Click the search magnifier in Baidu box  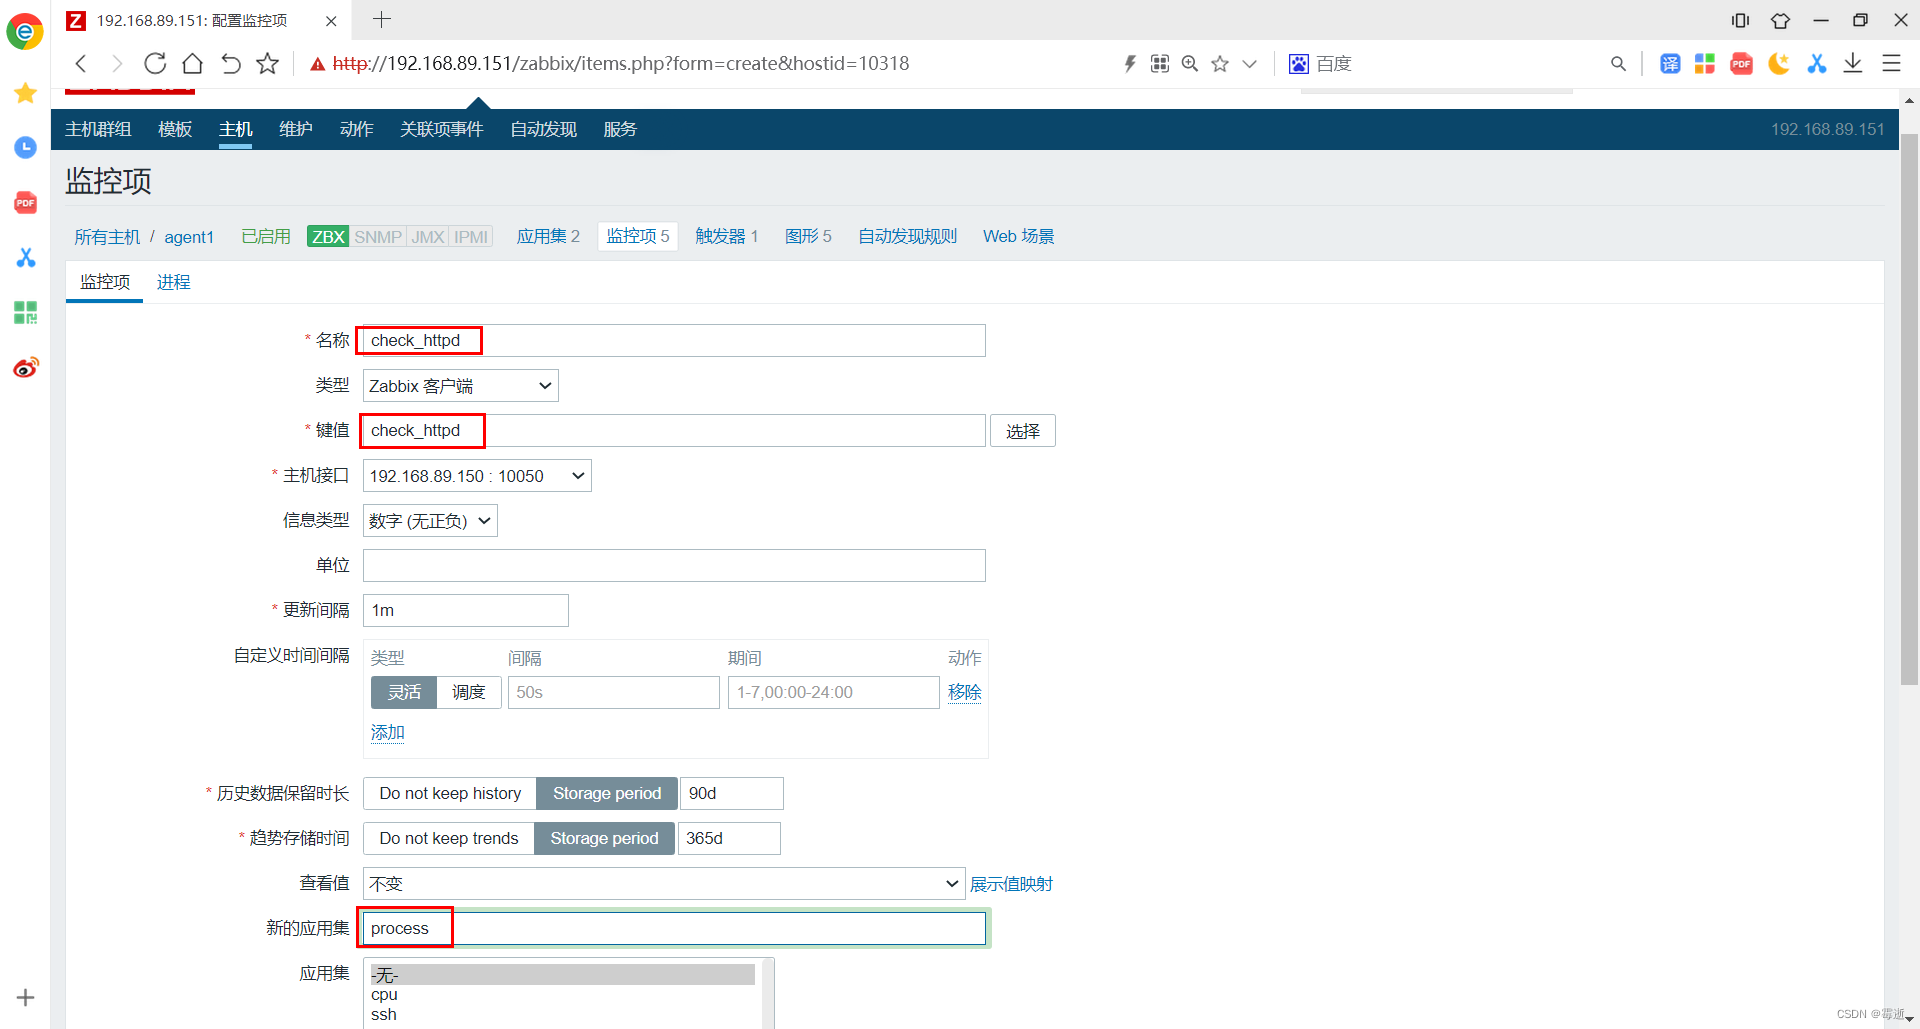tap(1618, 64)
